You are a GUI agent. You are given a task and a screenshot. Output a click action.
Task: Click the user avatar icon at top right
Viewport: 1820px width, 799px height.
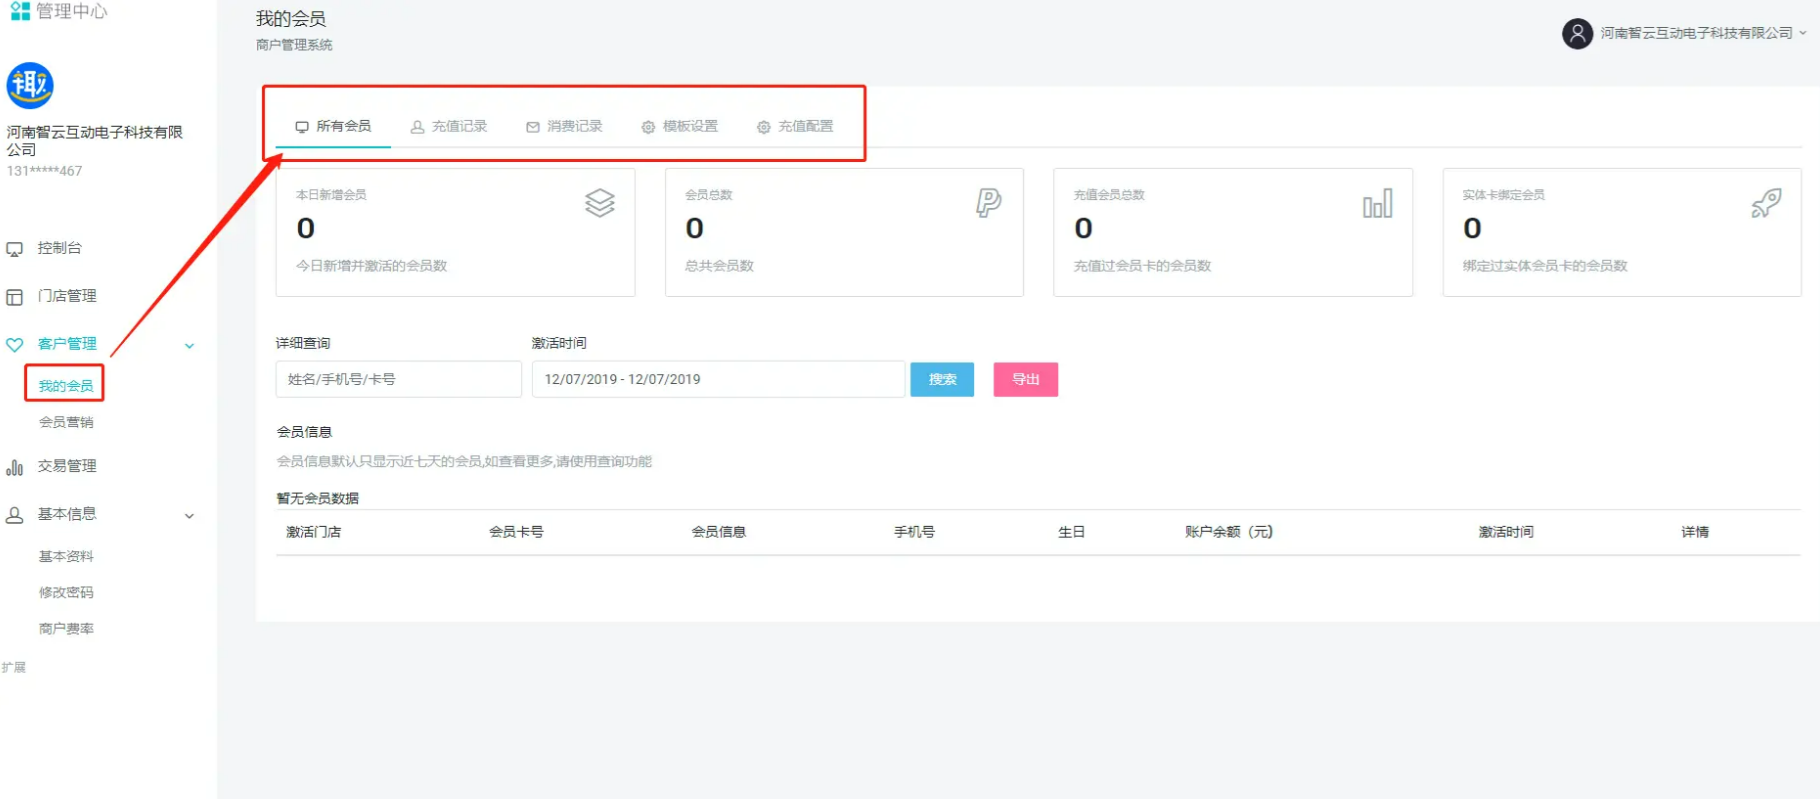click(1577, 34)
